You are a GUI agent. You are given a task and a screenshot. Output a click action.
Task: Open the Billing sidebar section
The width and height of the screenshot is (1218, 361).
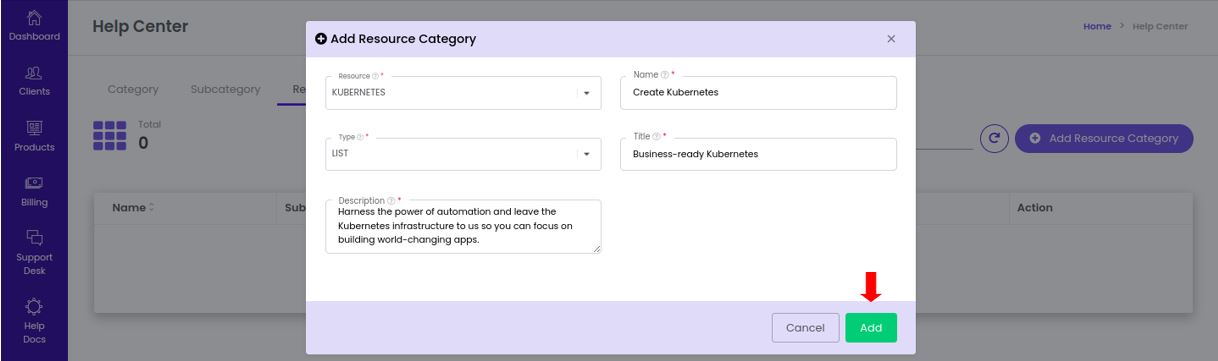click(35, 192)
